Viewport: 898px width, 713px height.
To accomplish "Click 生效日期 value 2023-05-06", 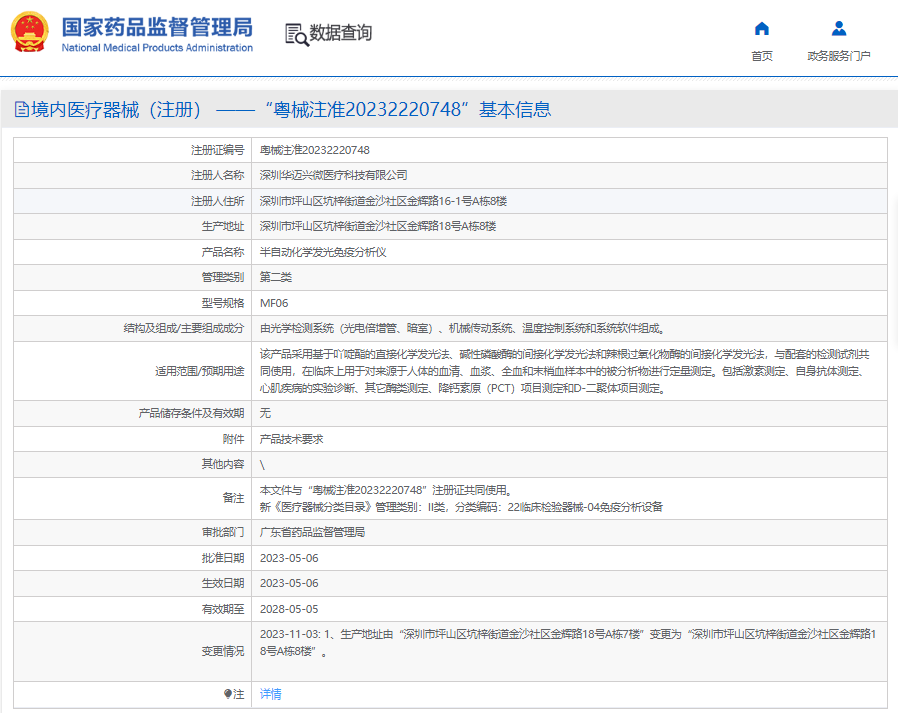I will point(289,583).
